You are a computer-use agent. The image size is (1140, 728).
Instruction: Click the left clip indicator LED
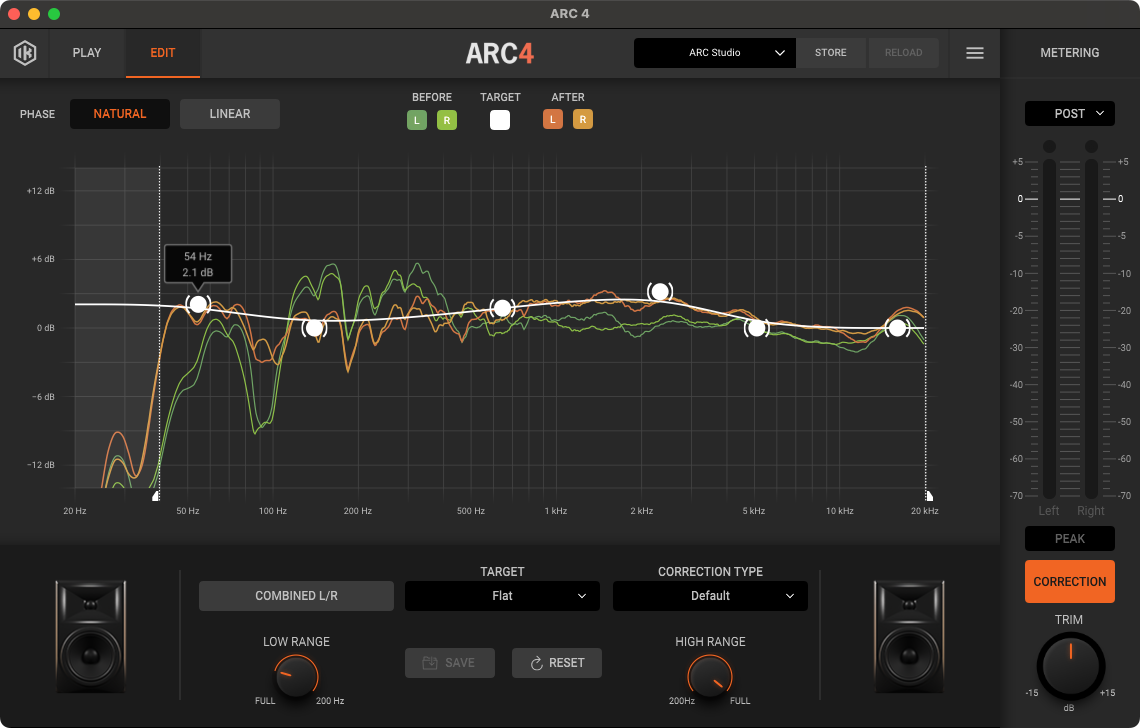1049,147
